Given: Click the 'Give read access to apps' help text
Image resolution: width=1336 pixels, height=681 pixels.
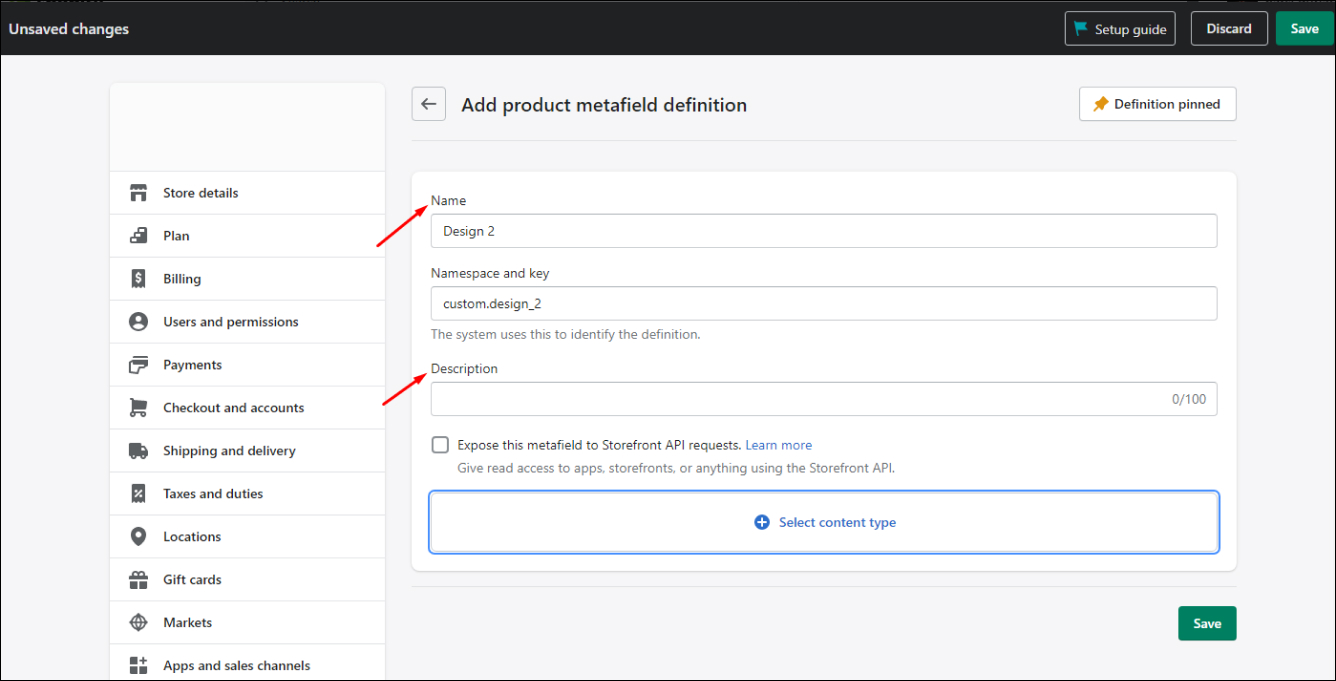Looking at the screenshot, I should coord(676,467).
